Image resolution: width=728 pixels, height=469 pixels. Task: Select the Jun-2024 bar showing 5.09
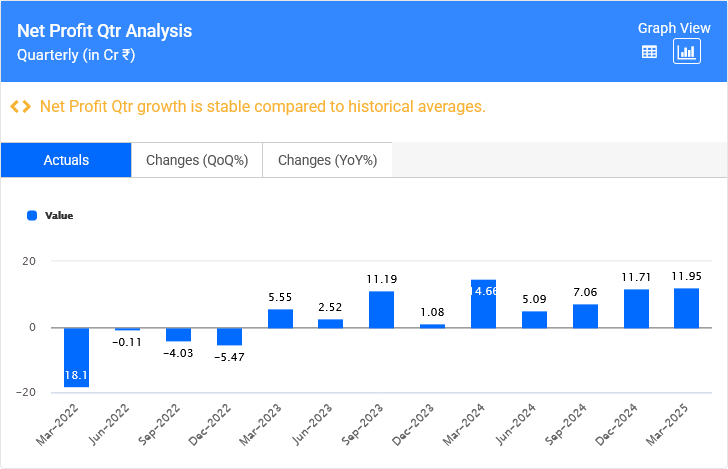click(x=534, y=319)
